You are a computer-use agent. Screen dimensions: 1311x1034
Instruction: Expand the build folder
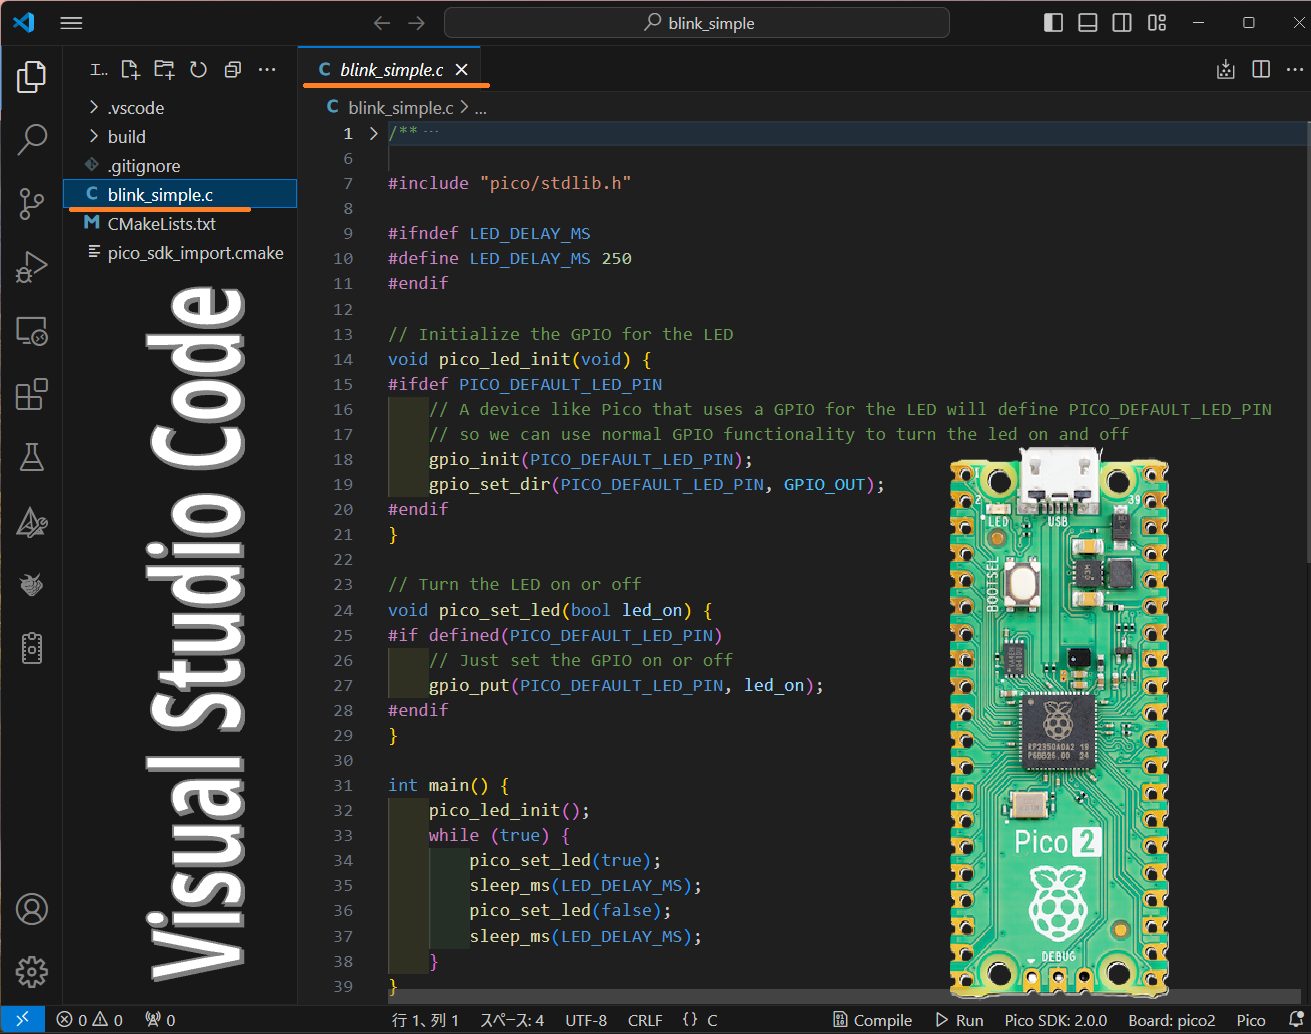(x=126, y=137)
